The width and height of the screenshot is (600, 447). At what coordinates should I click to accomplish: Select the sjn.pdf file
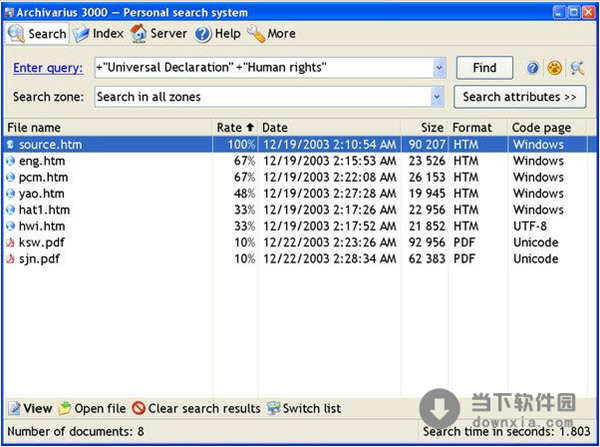[x=39, y=259]
